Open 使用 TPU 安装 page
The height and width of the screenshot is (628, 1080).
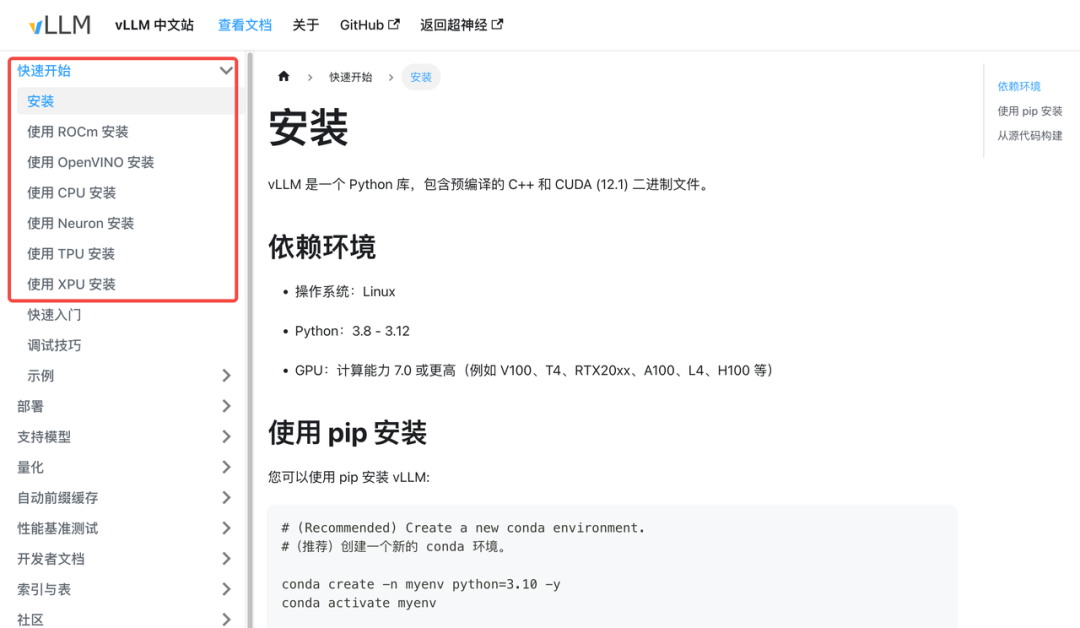(x=71, y=253)
